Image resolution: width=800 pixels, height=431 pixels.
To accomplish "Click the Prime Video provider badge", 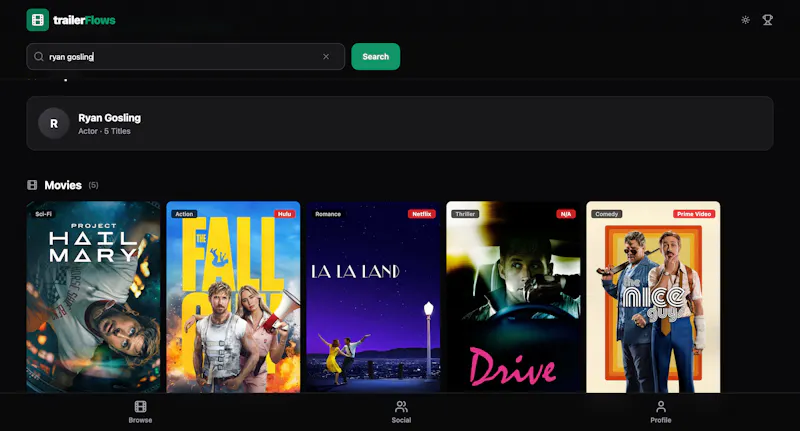I will point(694,214).
